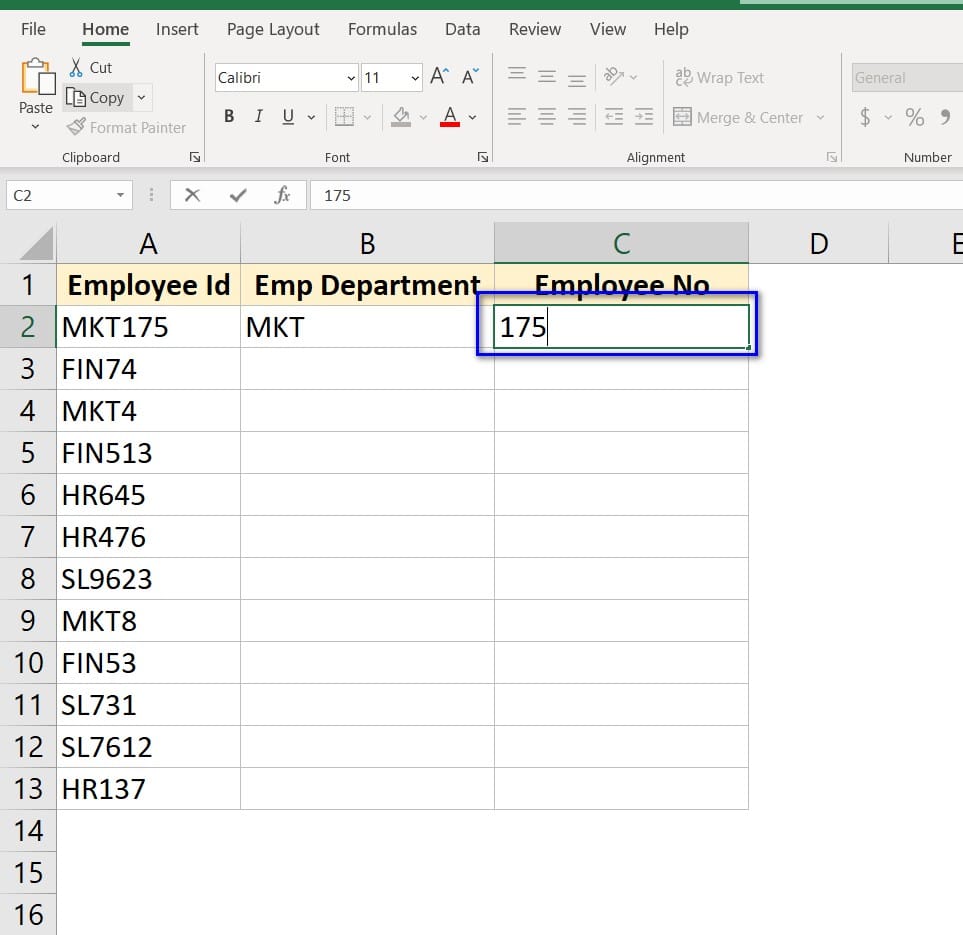Toggle Italic formatting
The width and height of the screenshot is (963, 935).
(x=258, y=117)
